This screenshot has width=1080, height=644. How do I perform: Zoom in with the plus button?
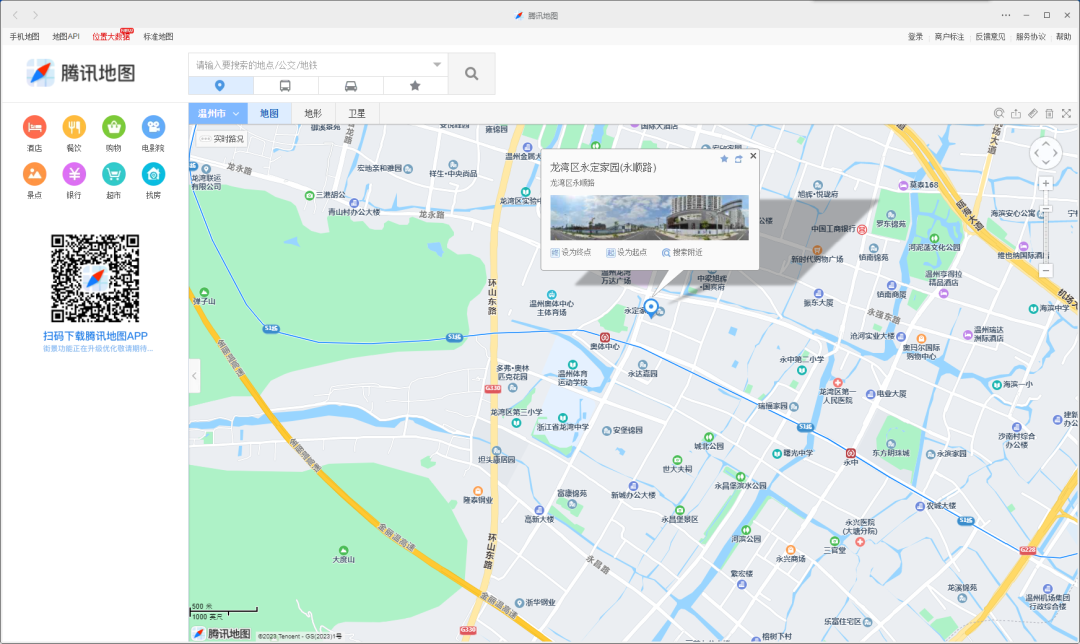click(1046, 183)
